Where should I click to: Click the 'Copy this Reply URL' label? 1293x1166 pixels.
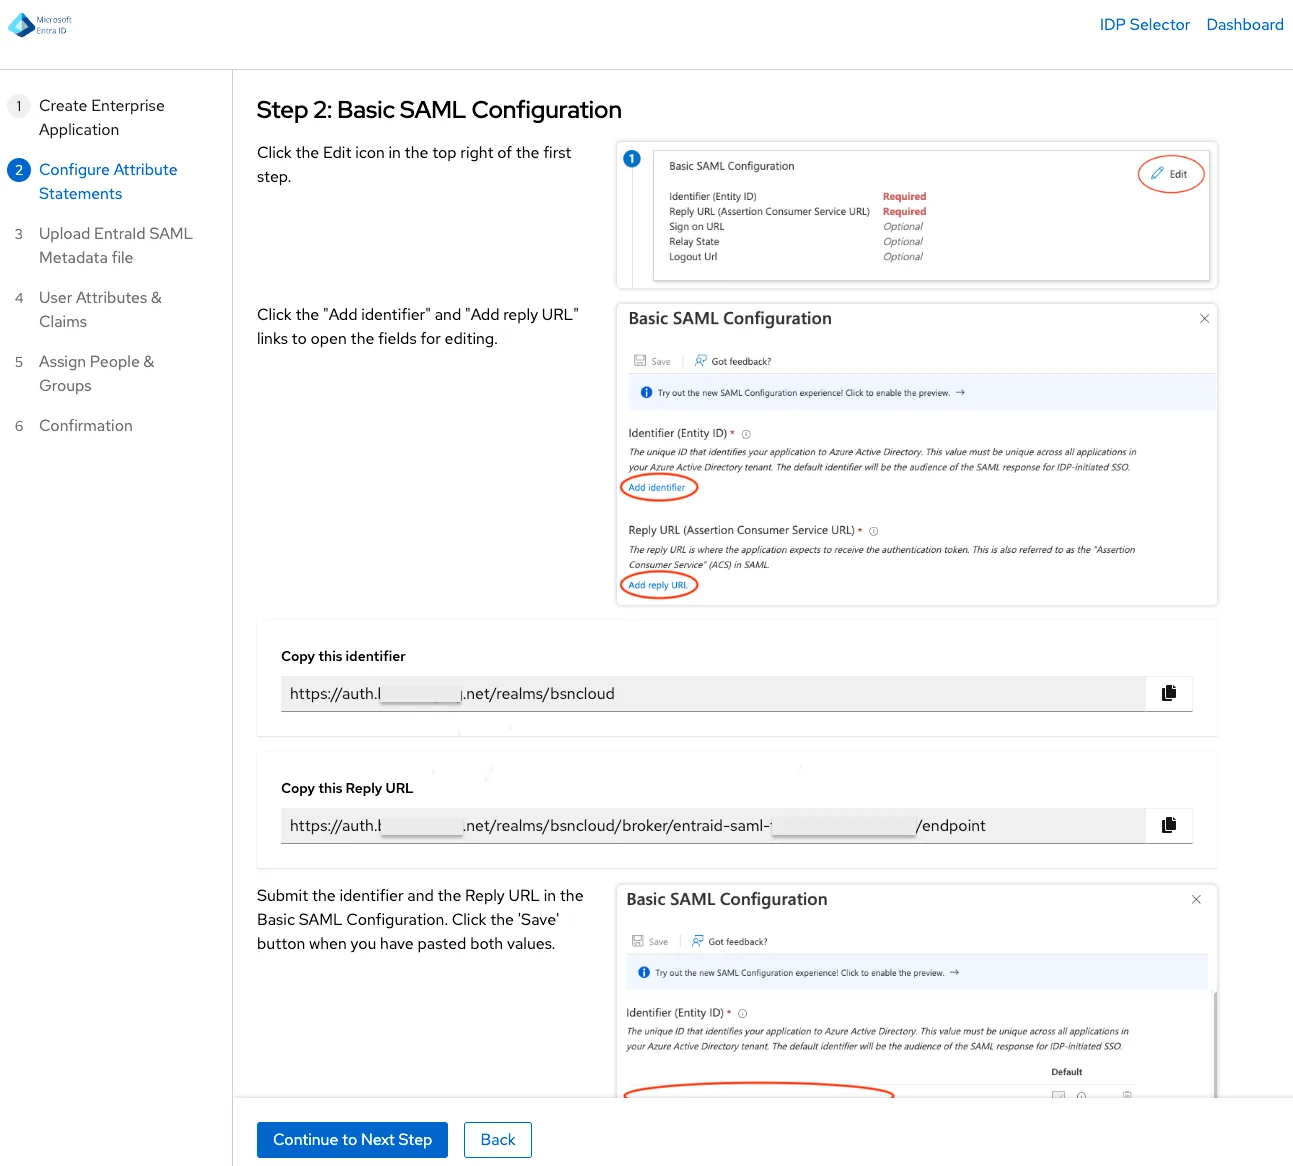(347, 789)
